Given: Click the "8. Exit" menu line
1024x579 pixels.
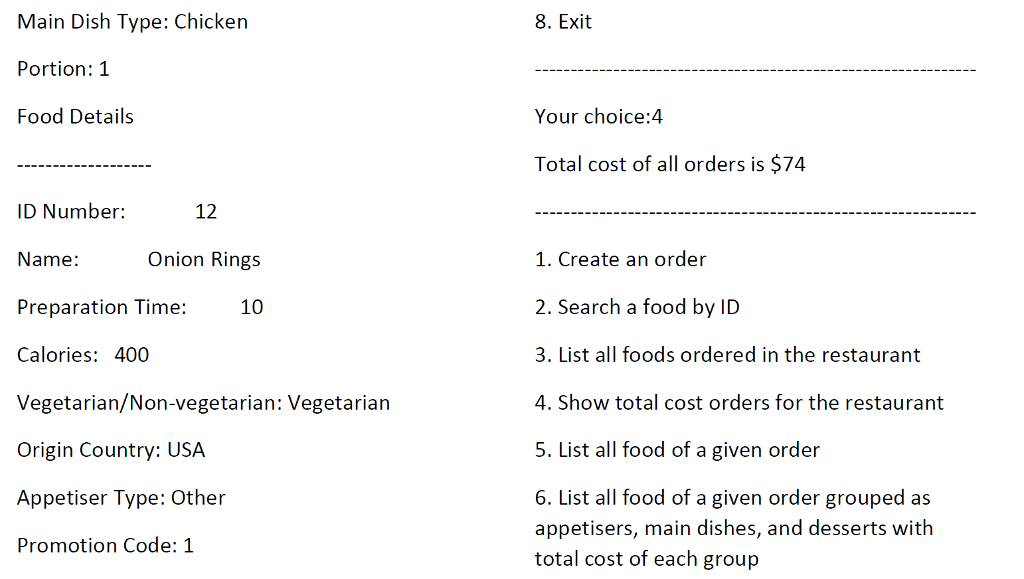Looking at the screenshot, I should 563,22.
